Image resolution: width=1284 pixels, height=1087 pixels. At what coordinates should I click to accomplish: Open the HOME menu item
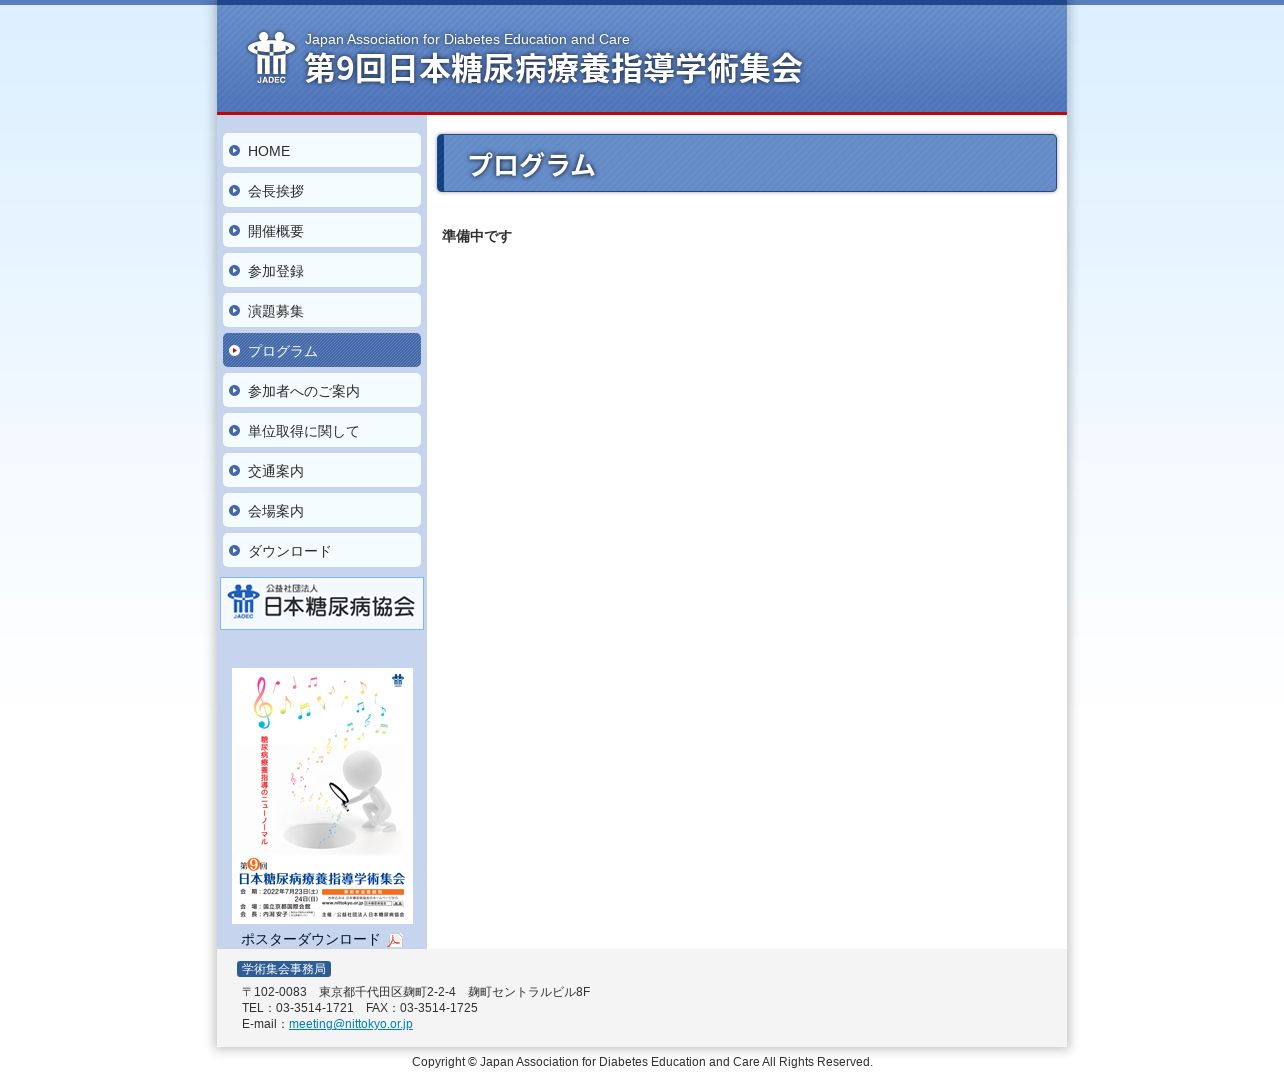pos(322,150)
